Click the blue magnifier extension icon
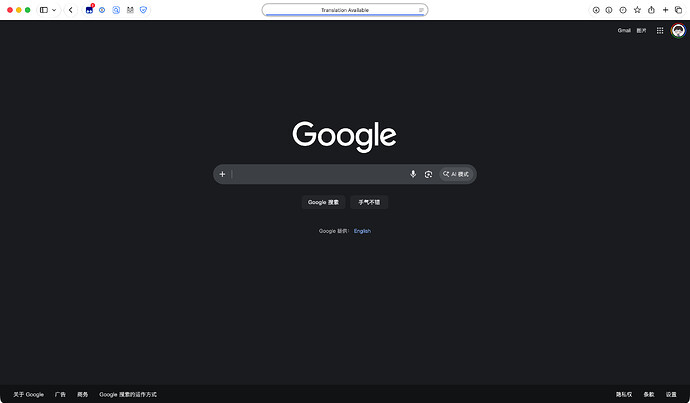Viewport: 690px width, 403px height. (x=116, y=10)
